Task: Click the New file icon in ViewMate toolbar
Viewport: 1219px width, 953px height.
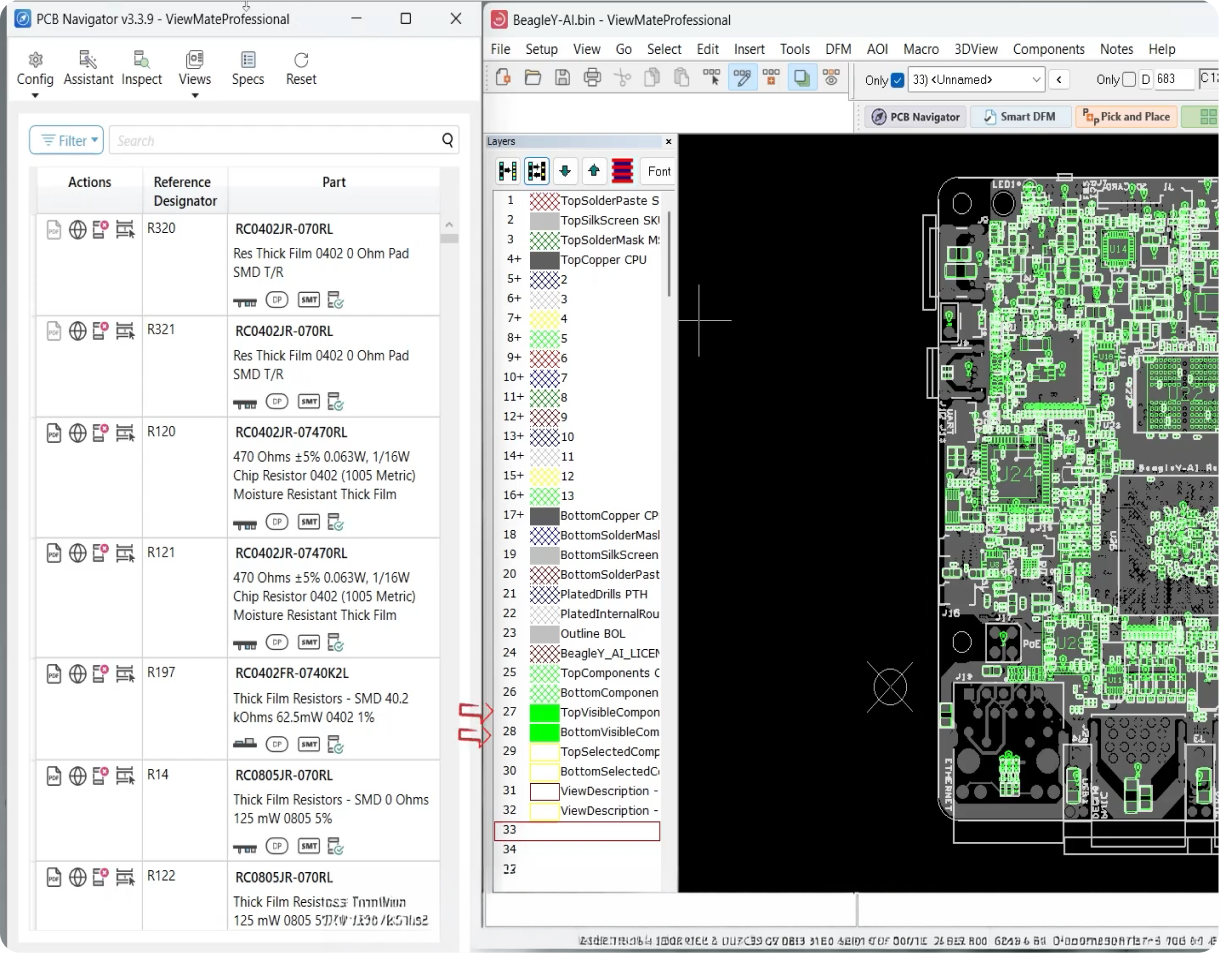Action: (x=503, y=77)
